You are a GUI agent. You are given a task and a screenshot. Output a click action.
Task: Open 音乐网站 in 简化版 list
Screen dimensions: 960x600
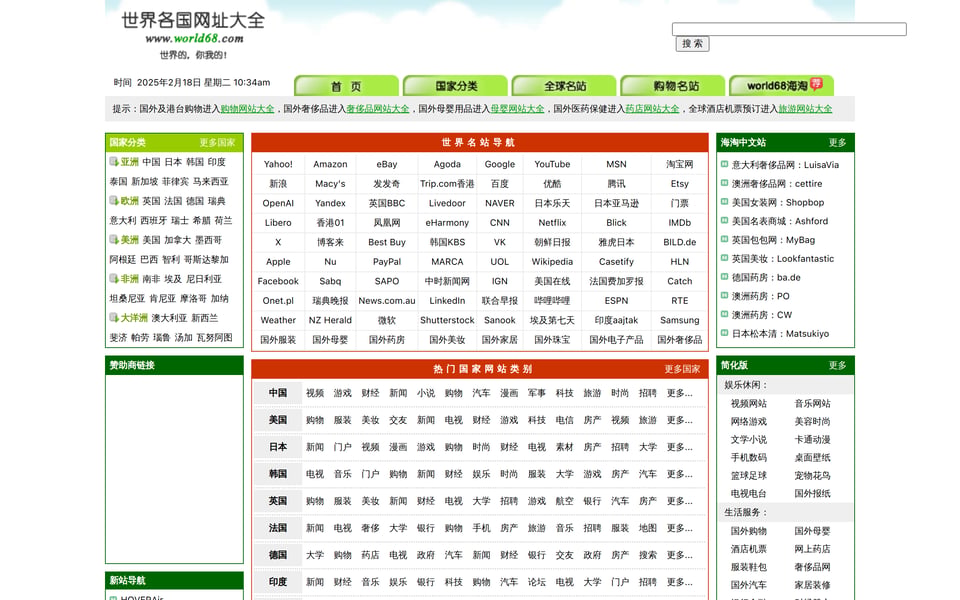812,403
